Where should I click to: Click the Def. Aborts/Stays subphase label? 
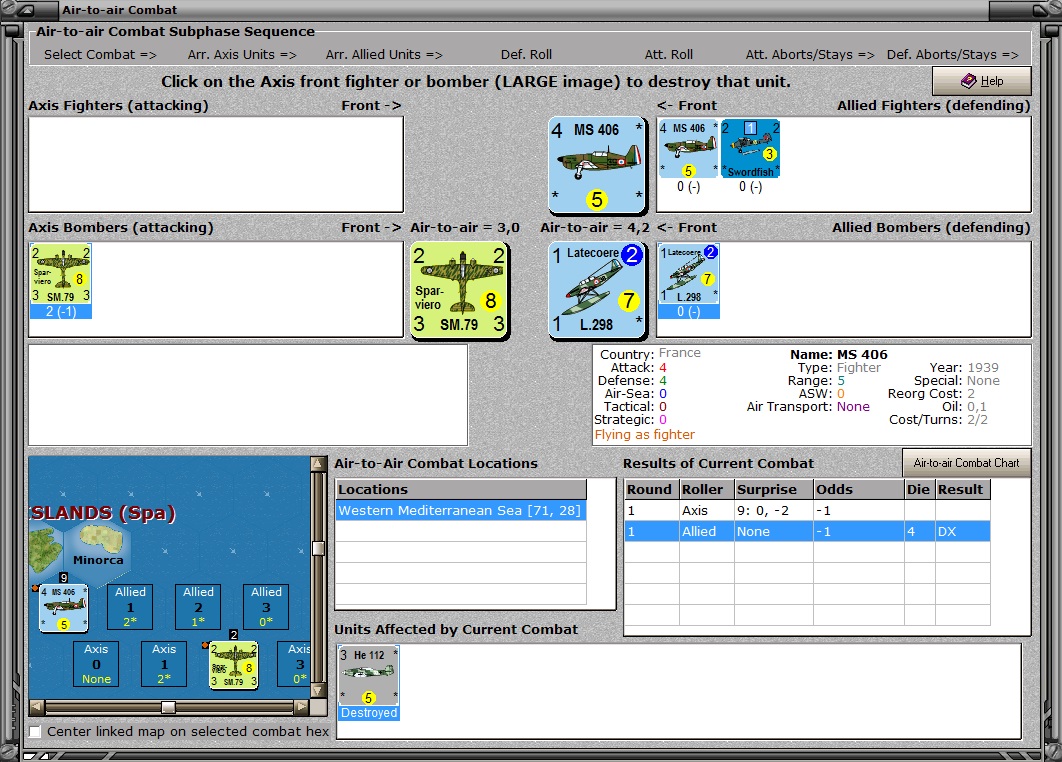pos(953,55)
